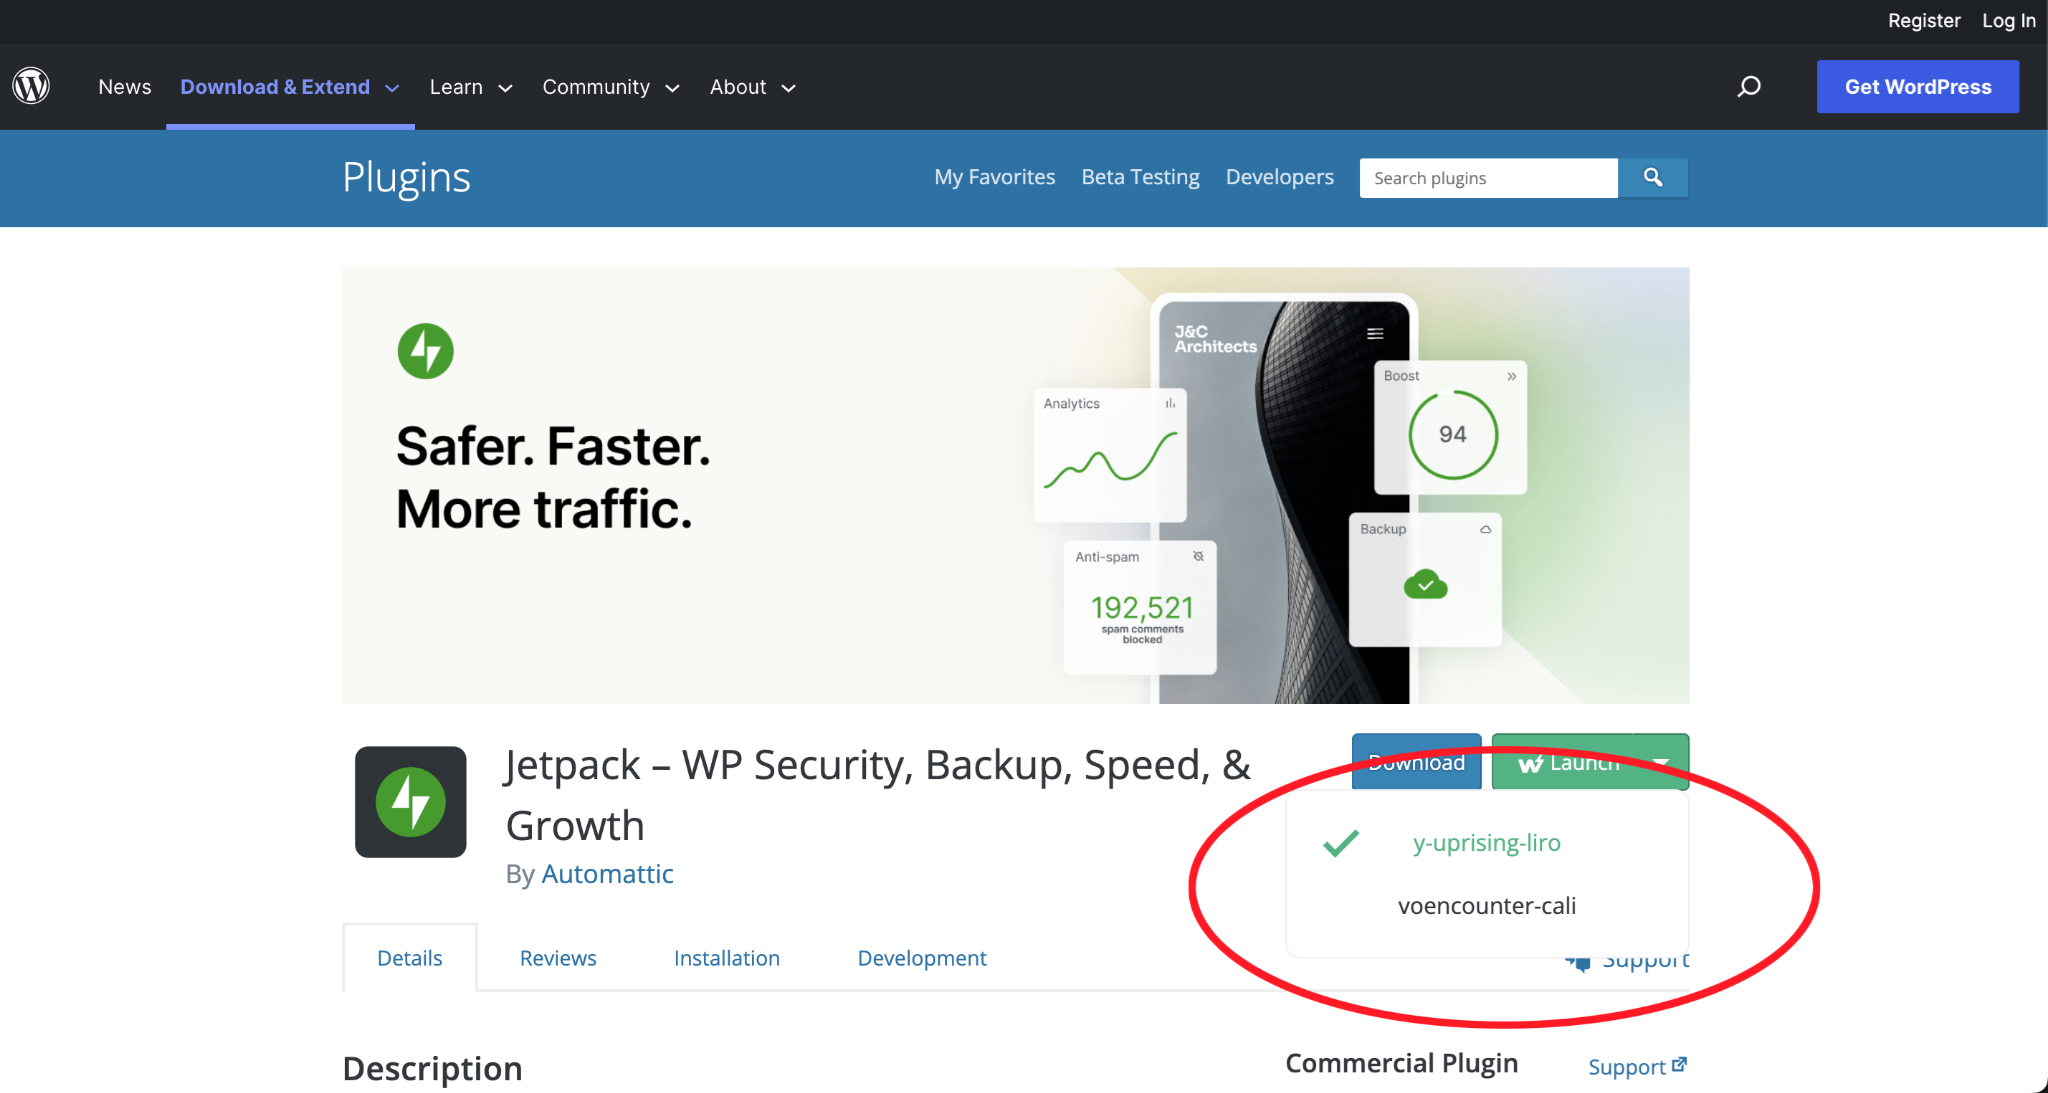Open the Commercial Plugin Support link
2048x1093 pixels.
[x=1637, y=1066]
